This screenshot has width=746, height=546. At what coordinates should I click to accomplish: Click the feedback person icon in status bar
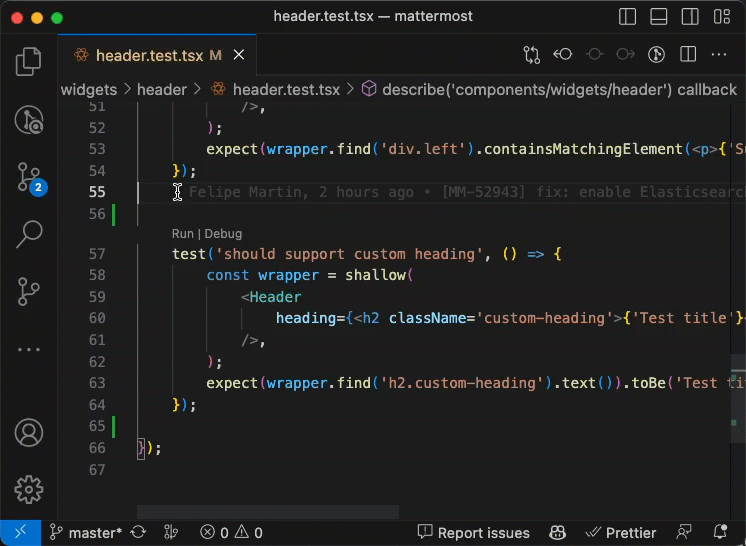[684, 532]
